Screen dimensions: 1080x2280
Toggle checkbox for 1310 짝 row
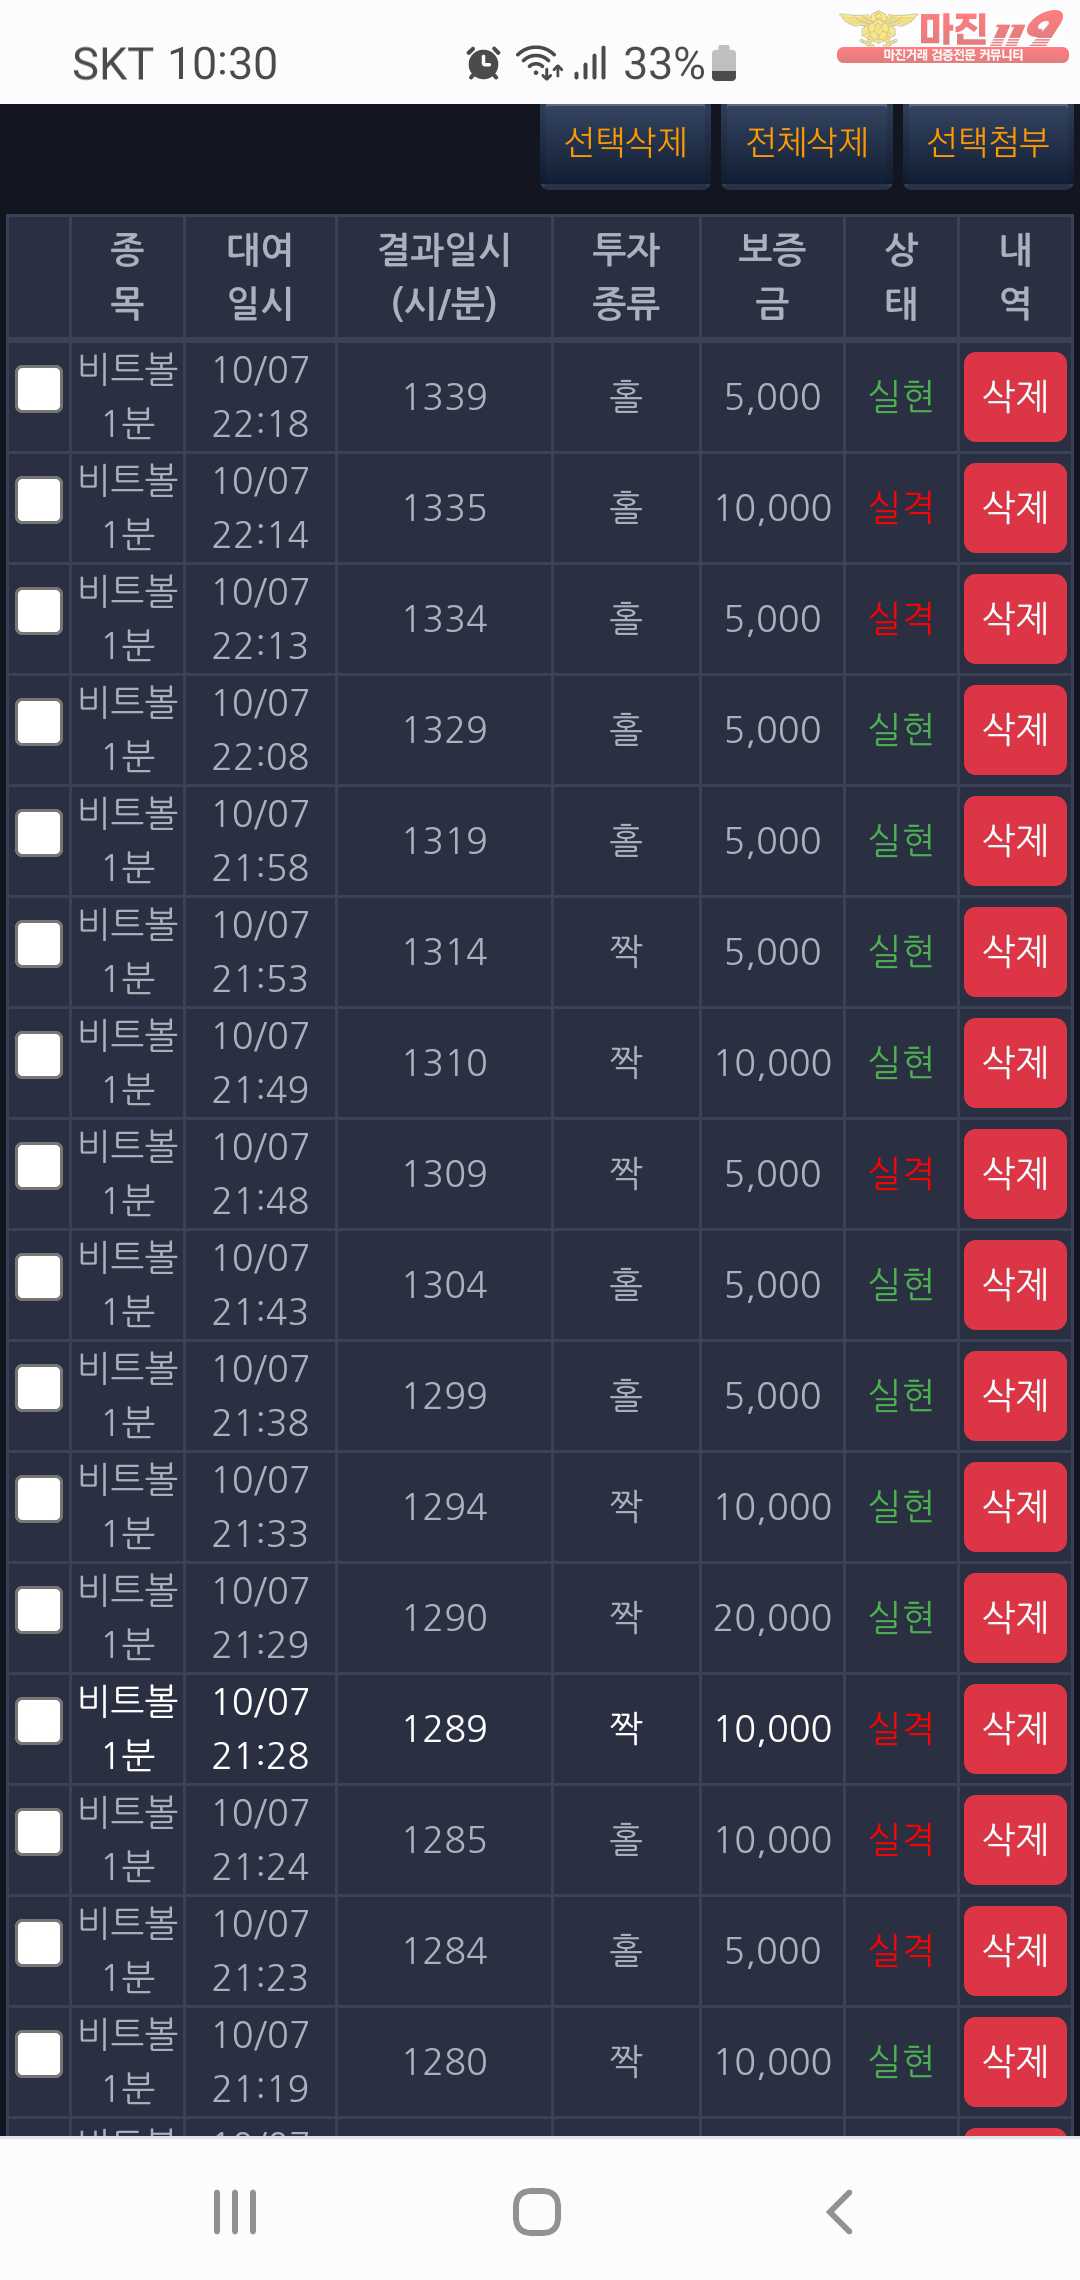39,1056
